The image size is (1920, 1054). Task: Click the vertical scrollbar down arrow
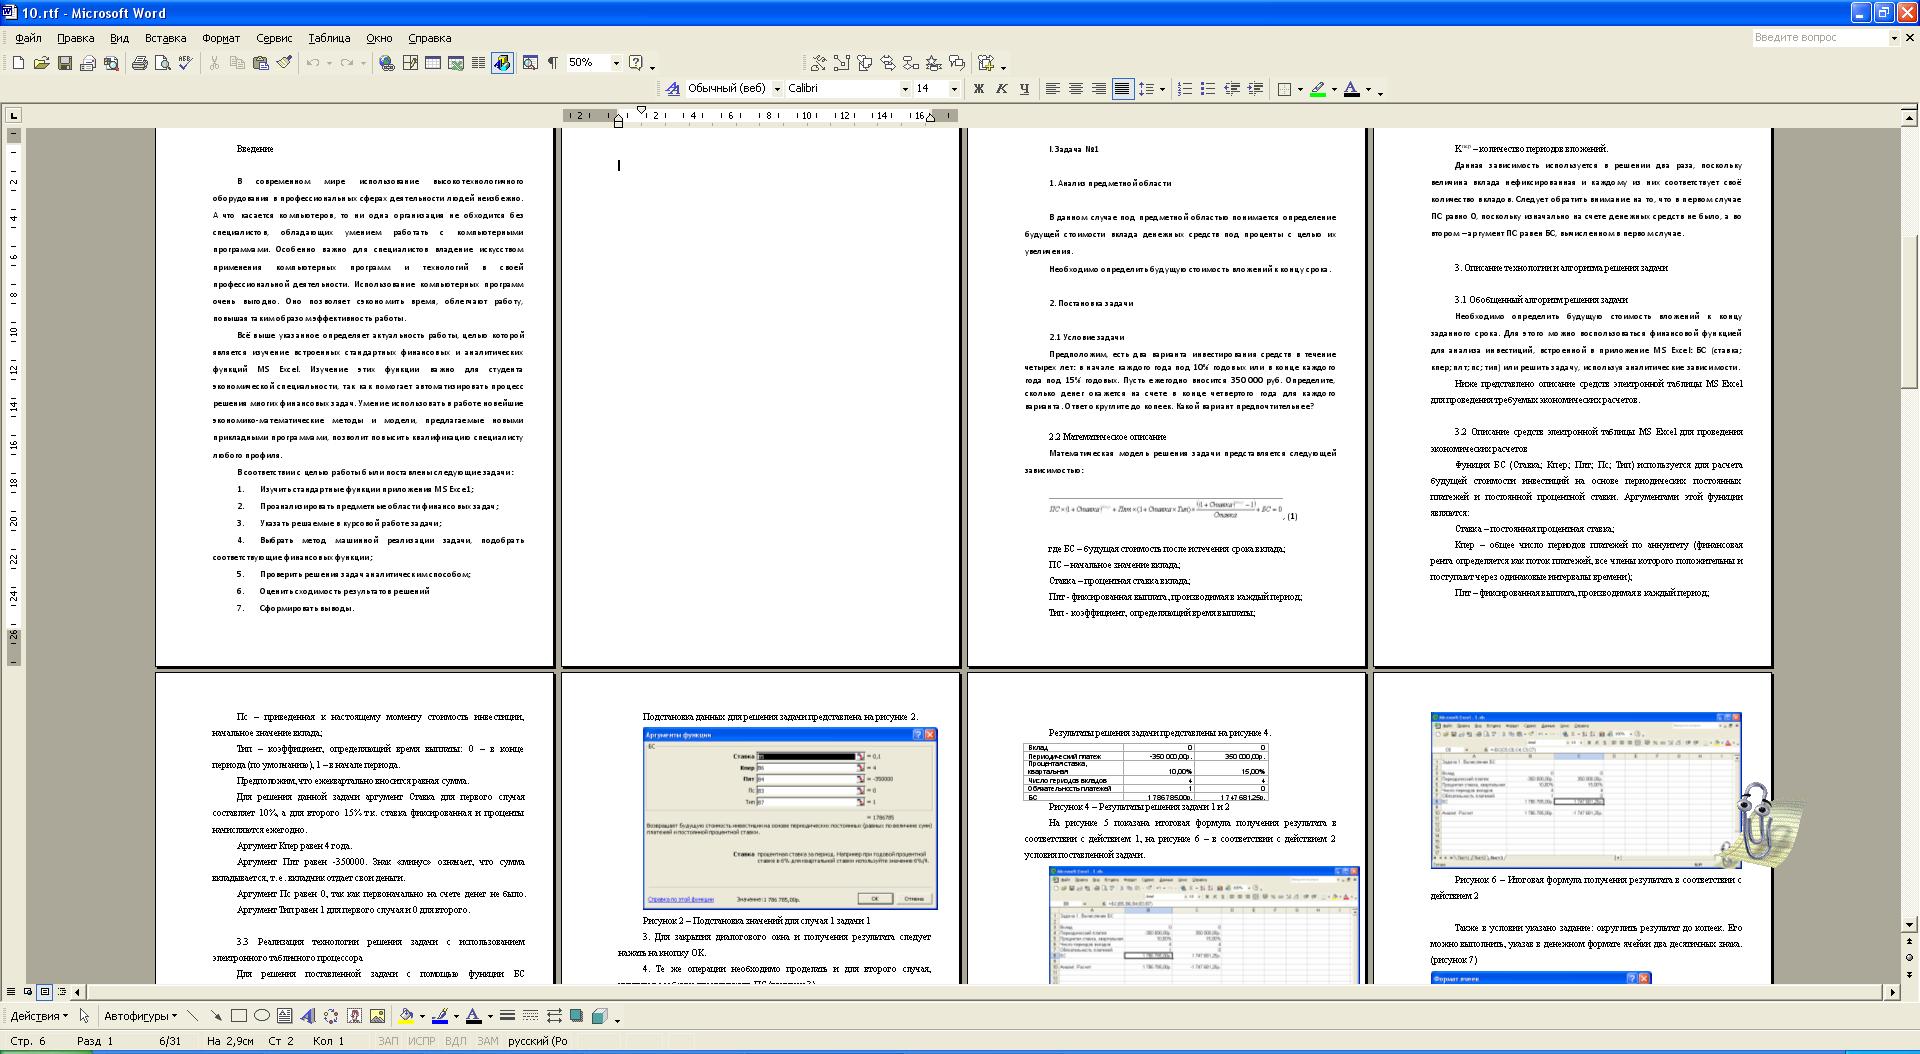(x=1909, y=924)
